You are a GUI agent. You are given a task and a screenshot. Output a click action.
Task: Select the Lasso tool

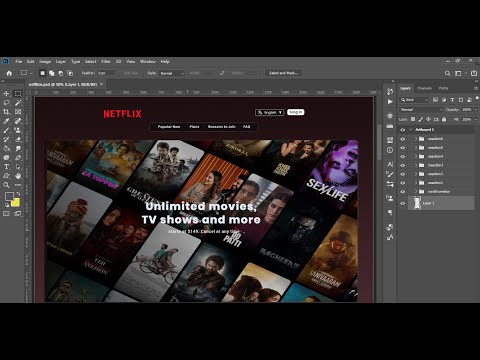(6, 103)
